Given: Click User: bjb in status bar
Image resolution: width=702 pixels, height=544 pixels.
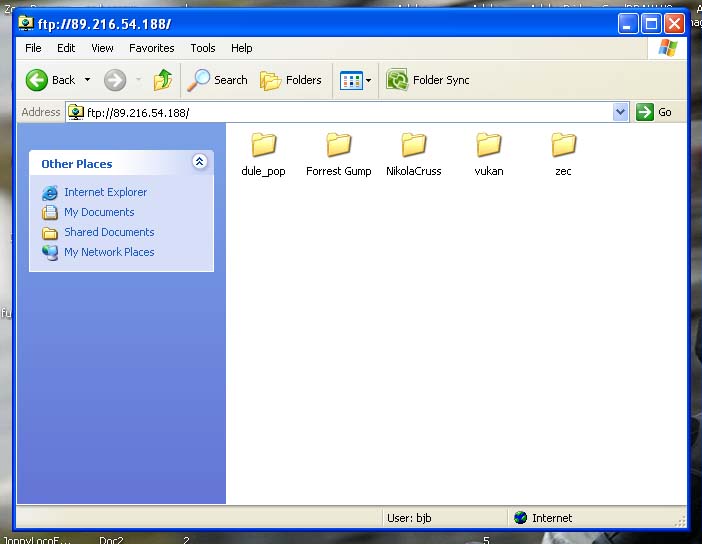Looking at the screenshot, I should coord(409,518).
